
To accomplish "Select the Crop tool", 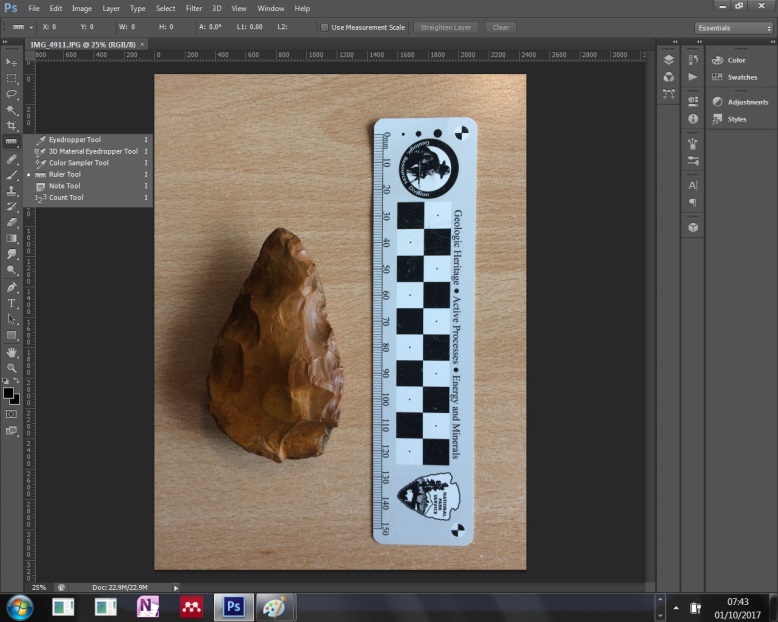I will pos(11,125).
